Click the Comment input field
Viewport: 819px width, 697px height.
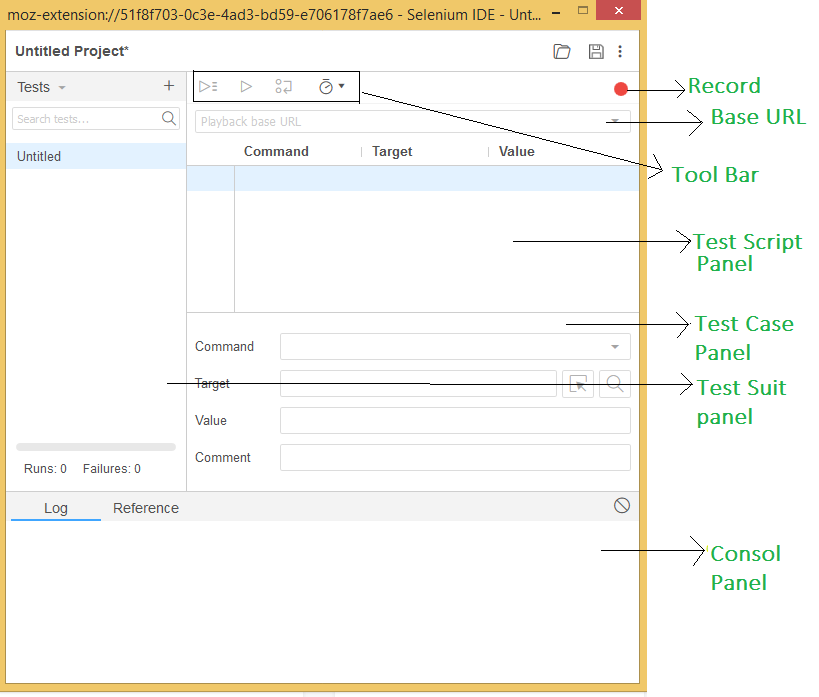click(455, 458)
